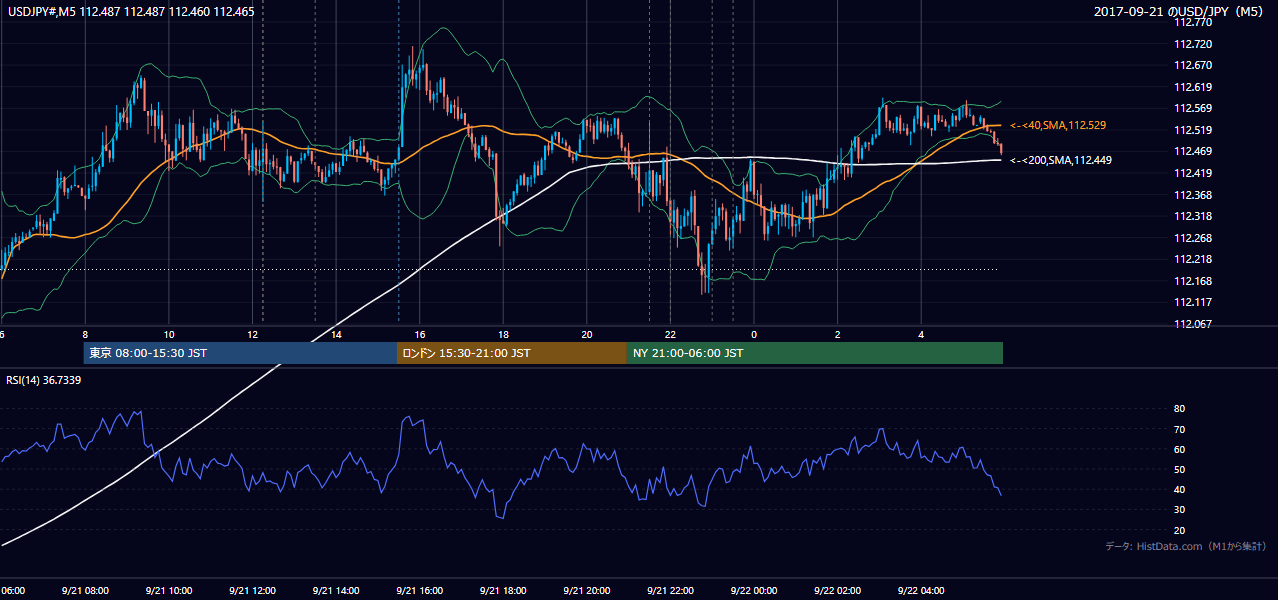The image size is (1278, 600).
Task: Click the 9/21 16:00 time axis label
Action: click(420, 591)
